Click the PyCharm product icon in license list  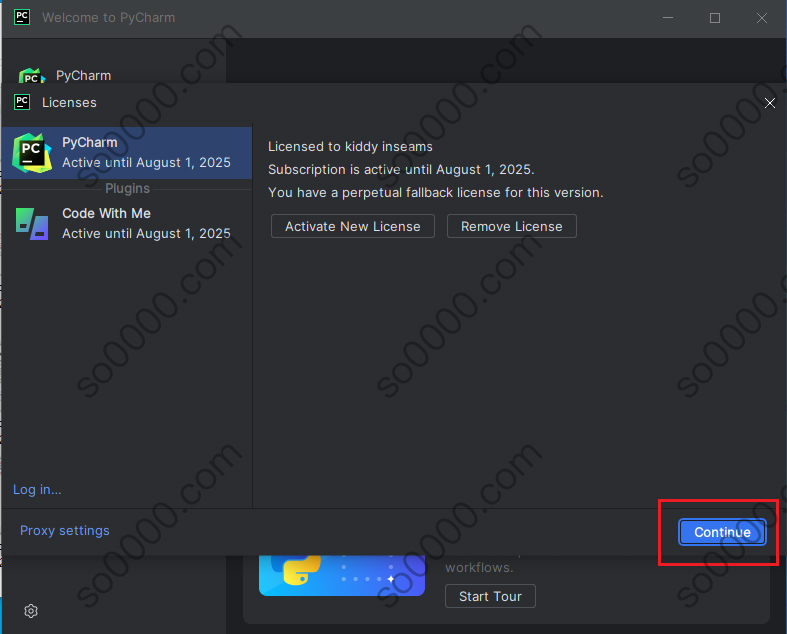[32, 153]
